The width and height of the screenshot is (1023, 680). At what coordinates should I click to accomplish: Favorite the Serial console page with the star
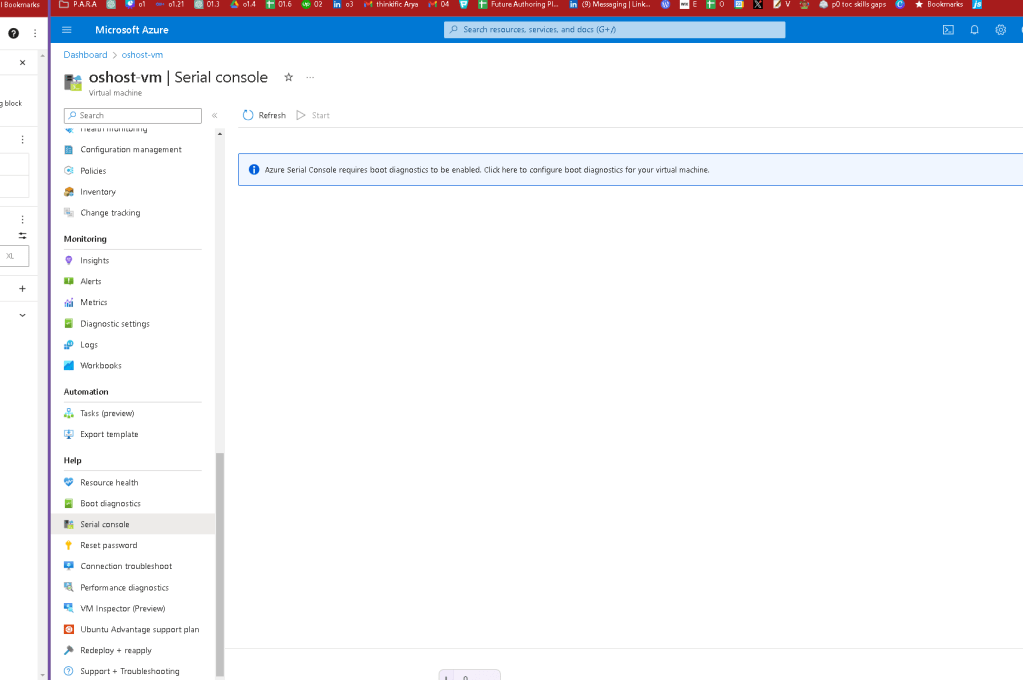click(288, 77)
